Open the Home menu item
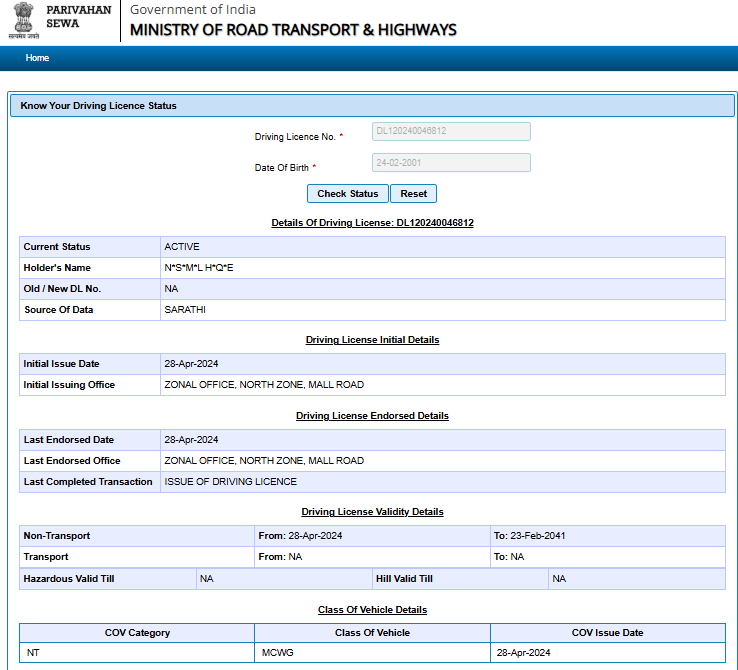The image size is (738, 670). 37,58
